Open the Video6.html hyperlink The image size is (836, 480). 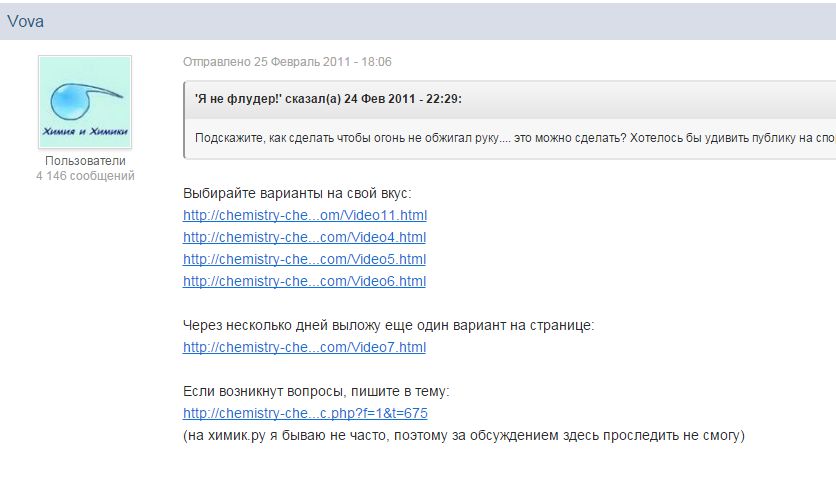coord(304,281)
